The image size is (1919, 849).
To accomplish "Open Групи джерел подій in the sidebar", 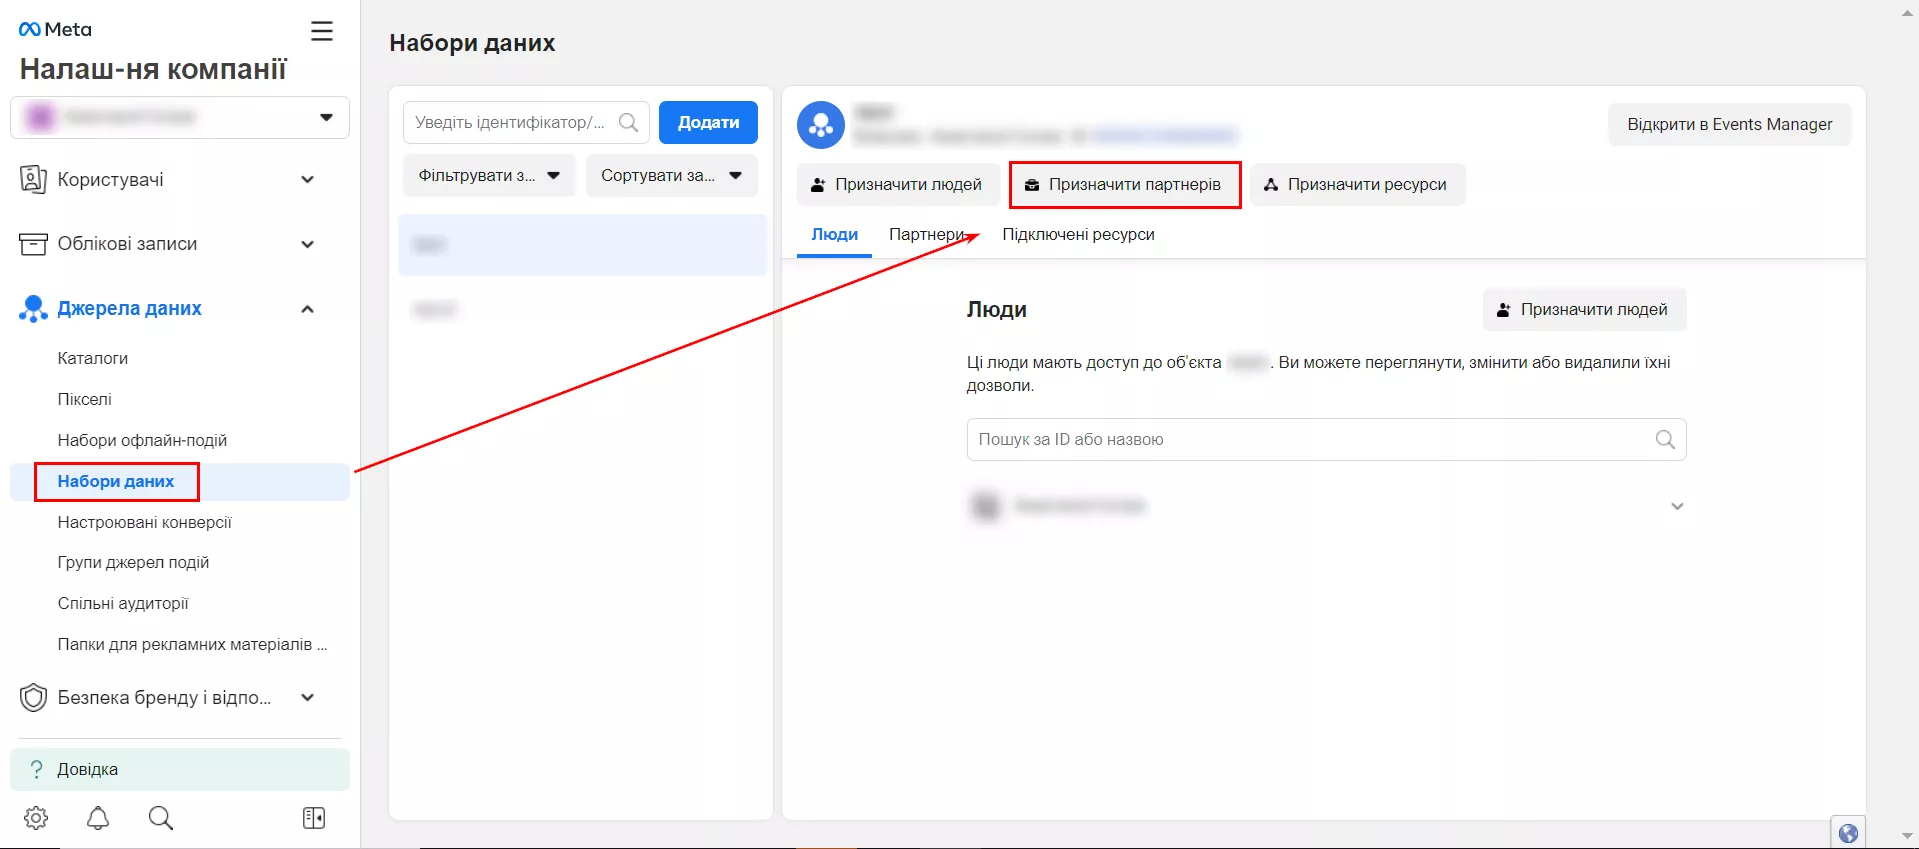I will tap(133, 562).
